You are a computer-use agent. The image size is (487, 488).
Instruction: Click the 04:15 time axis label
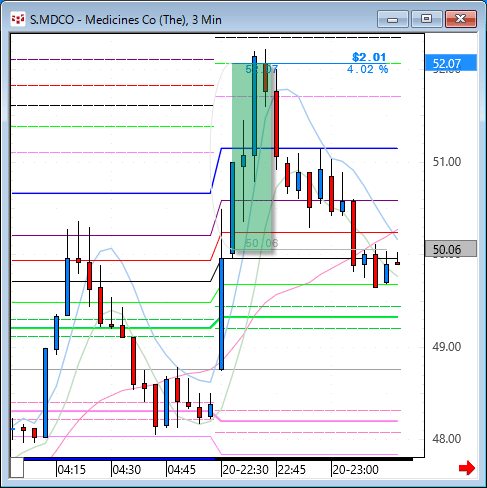click(x=71, y=470)
